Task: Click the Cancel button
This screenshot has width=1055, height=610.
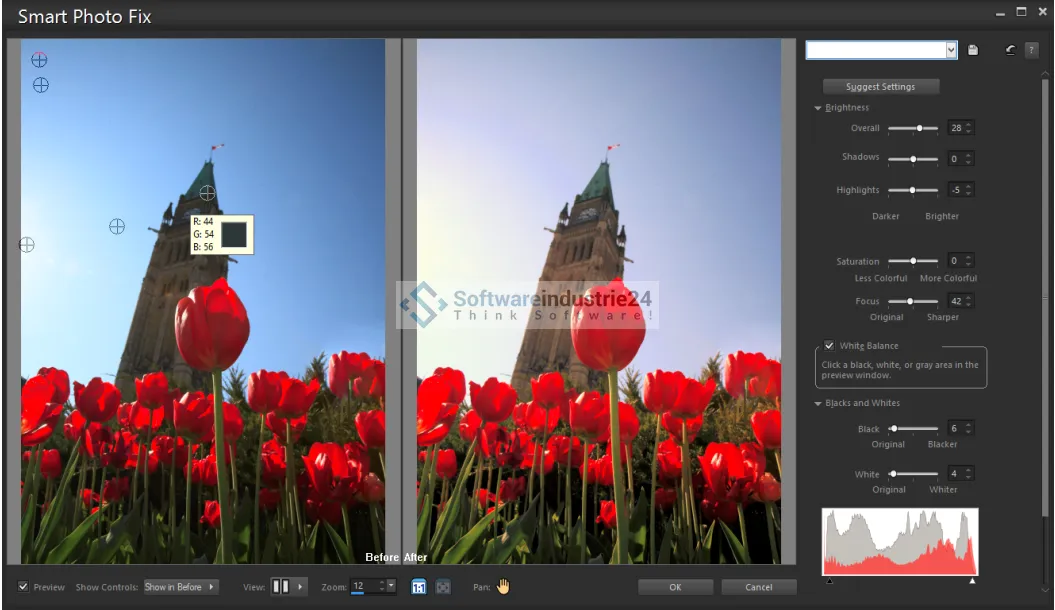Action: click(759, 587)
